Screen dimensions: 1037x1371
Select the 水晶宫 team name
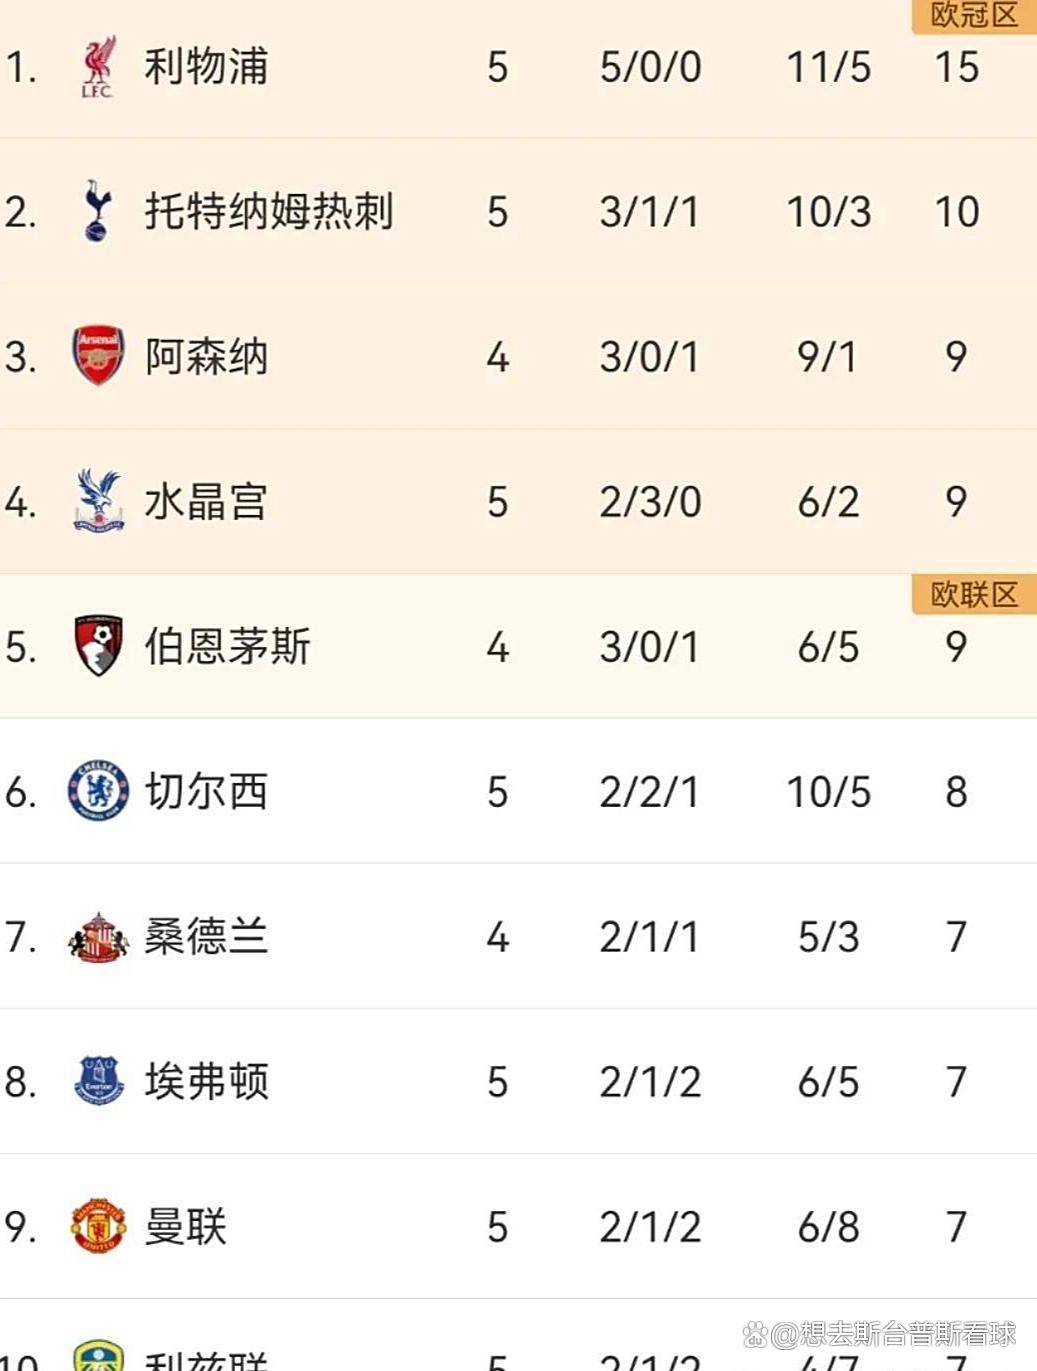tap(206, 502)
